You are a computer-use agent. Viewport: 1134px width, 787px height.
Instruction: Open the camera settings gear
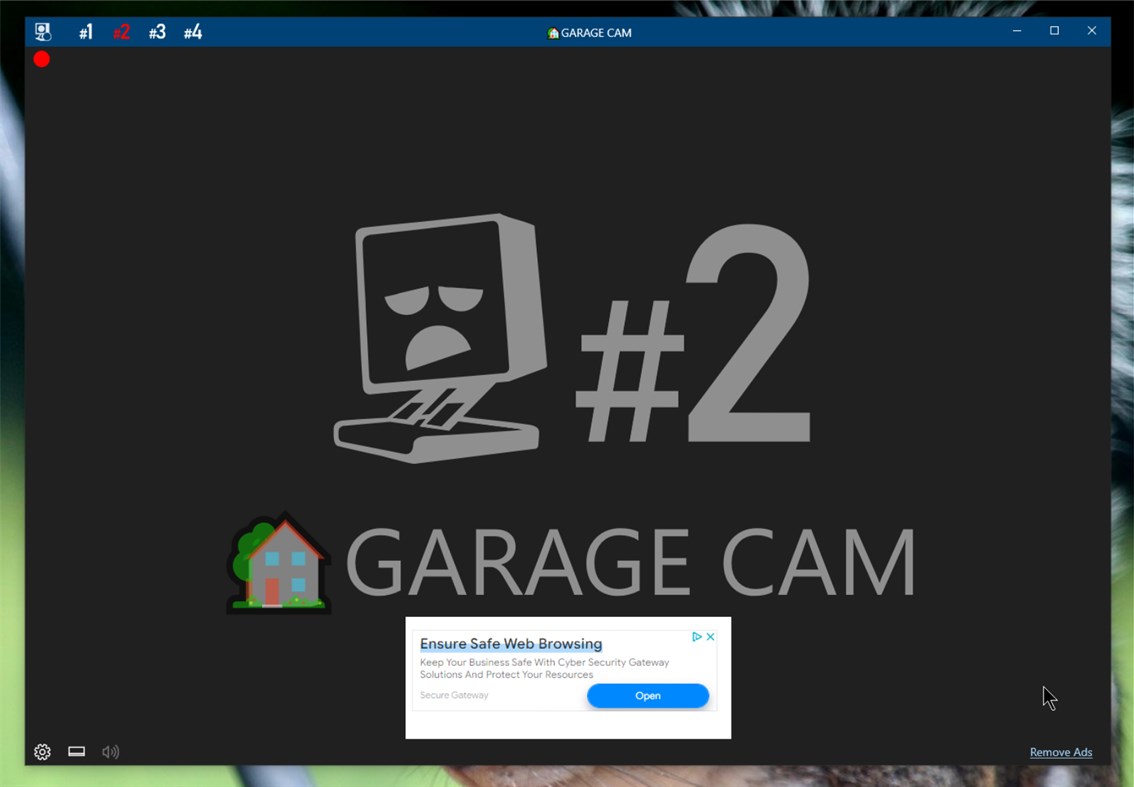(42, 751)
